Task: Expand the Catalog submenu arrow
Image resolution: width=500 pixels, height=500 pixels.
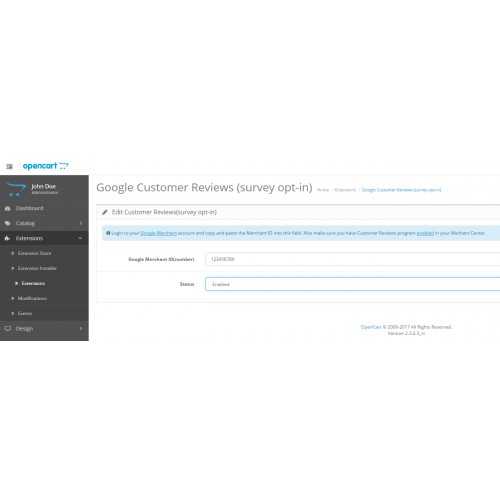Action: [x=81, y=223]
